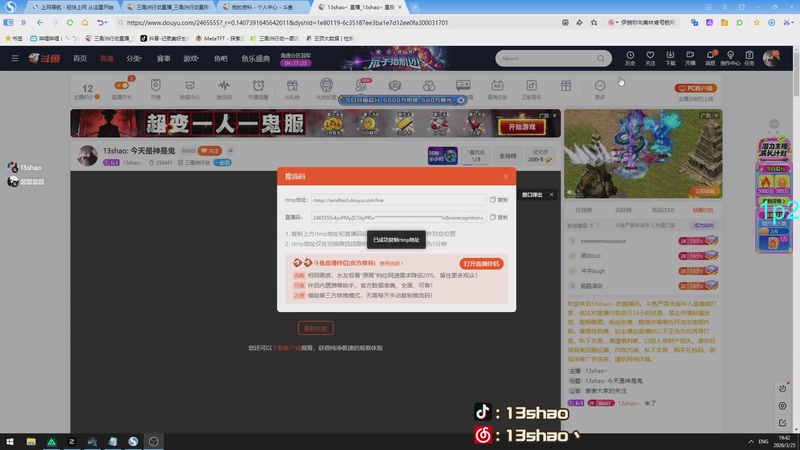The height and width of the screenshot is (450, 800).
Task: Copy the rtmp address
Action: pos(498,200)
